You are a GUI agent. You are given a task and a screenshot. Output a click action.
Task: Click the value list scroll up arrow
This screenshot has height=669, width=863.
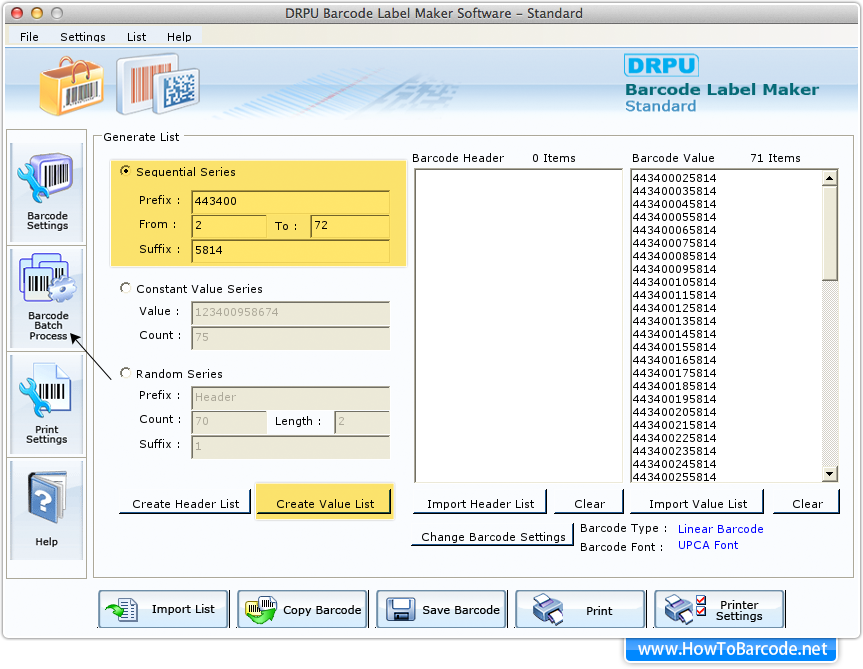(x=829, y=178)
